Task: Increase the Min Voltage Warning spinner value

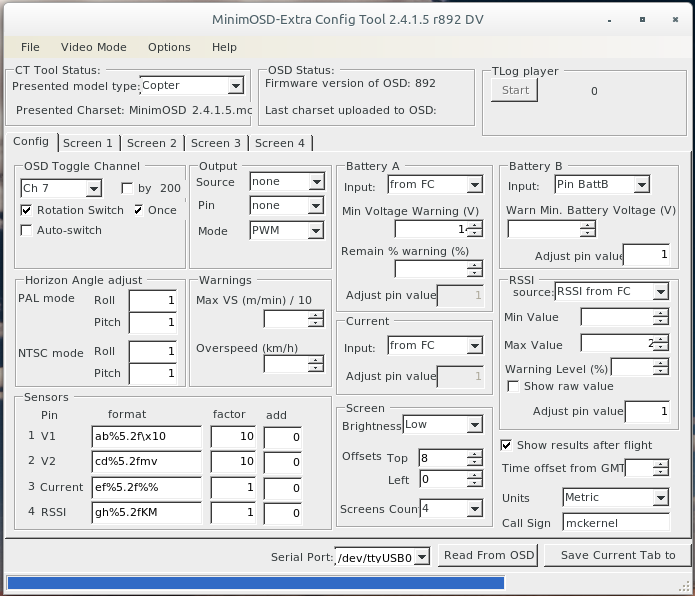Action: [474, 225]
